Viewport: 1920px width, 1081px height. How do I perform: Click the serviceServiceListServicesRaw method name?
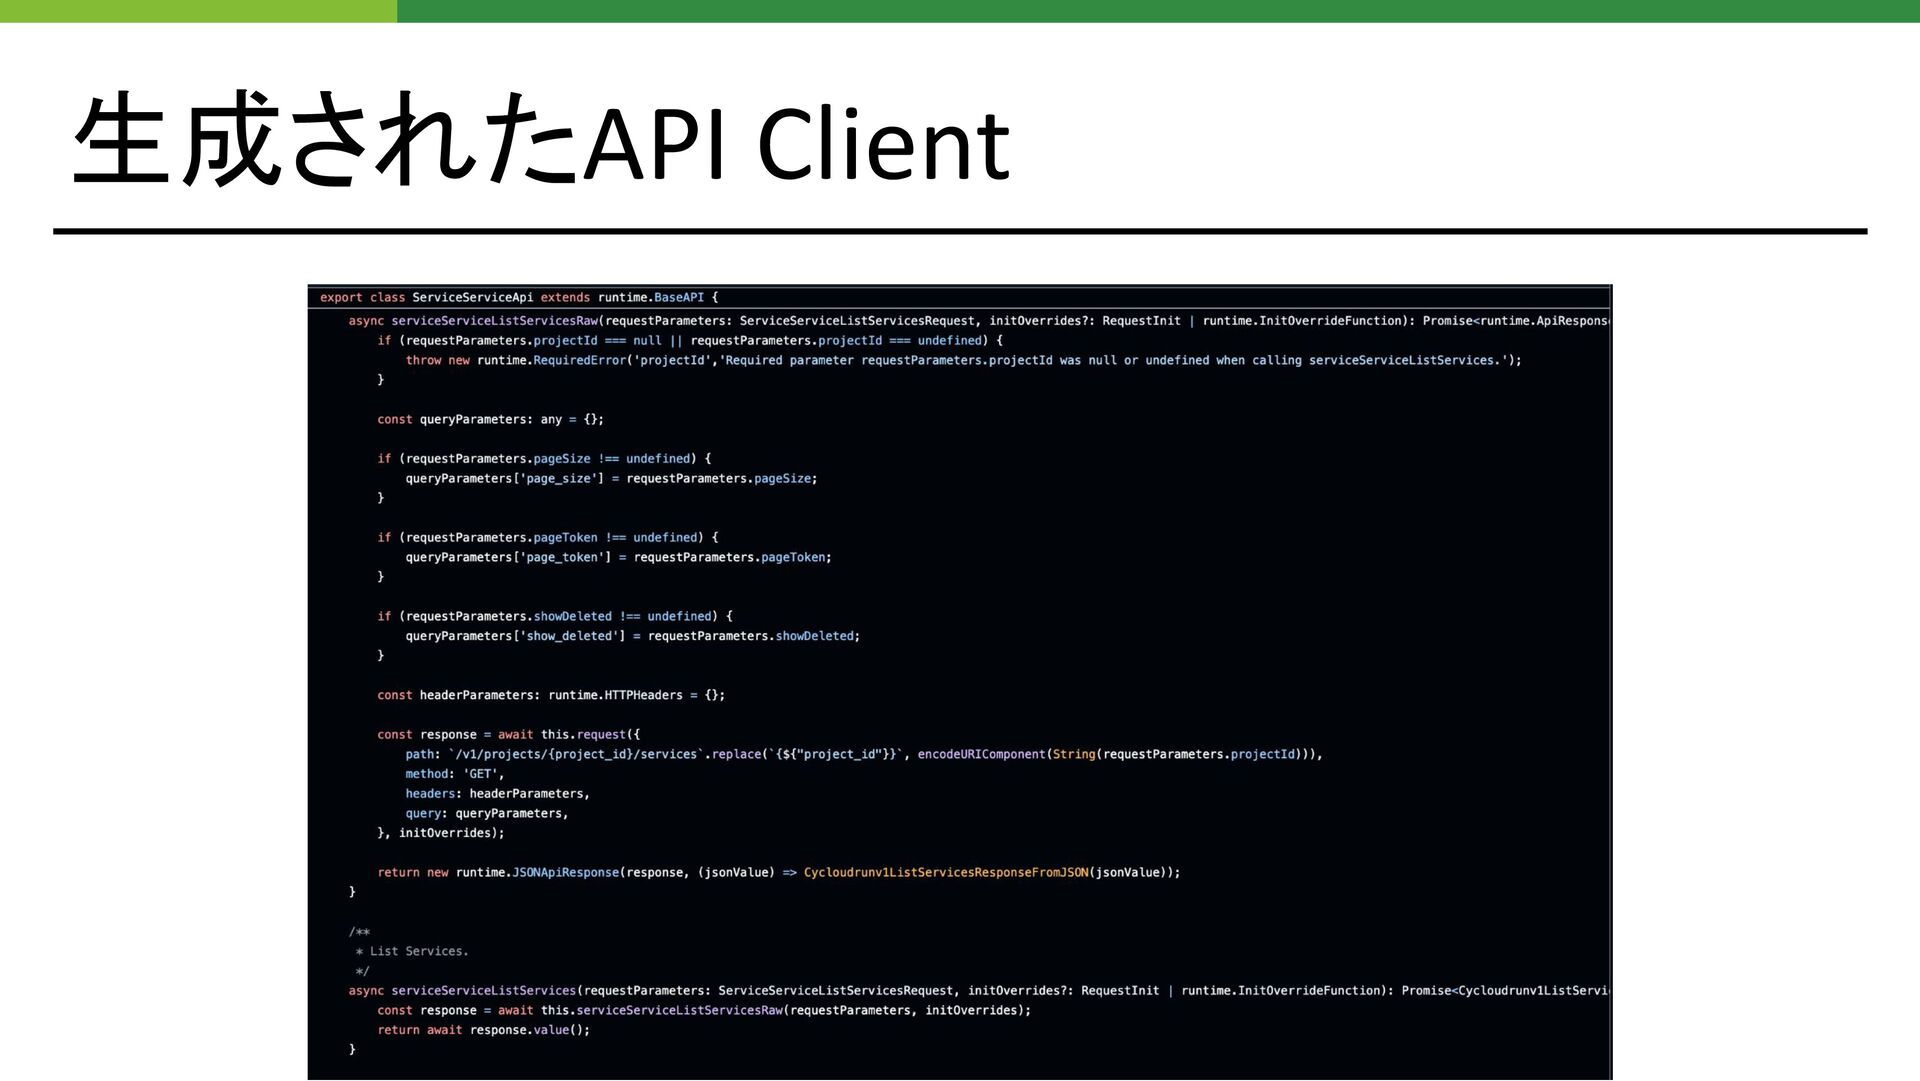[494, 321]
